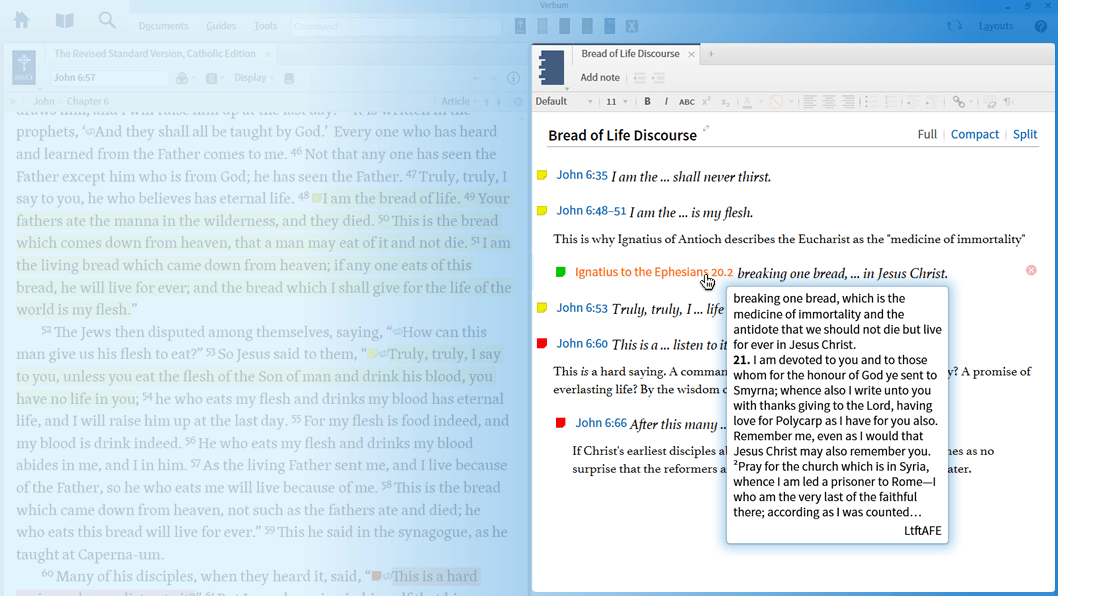Open the font size 11 dropdown
Viewport: 1112px width, 596px height.
[x=616, y=101]
